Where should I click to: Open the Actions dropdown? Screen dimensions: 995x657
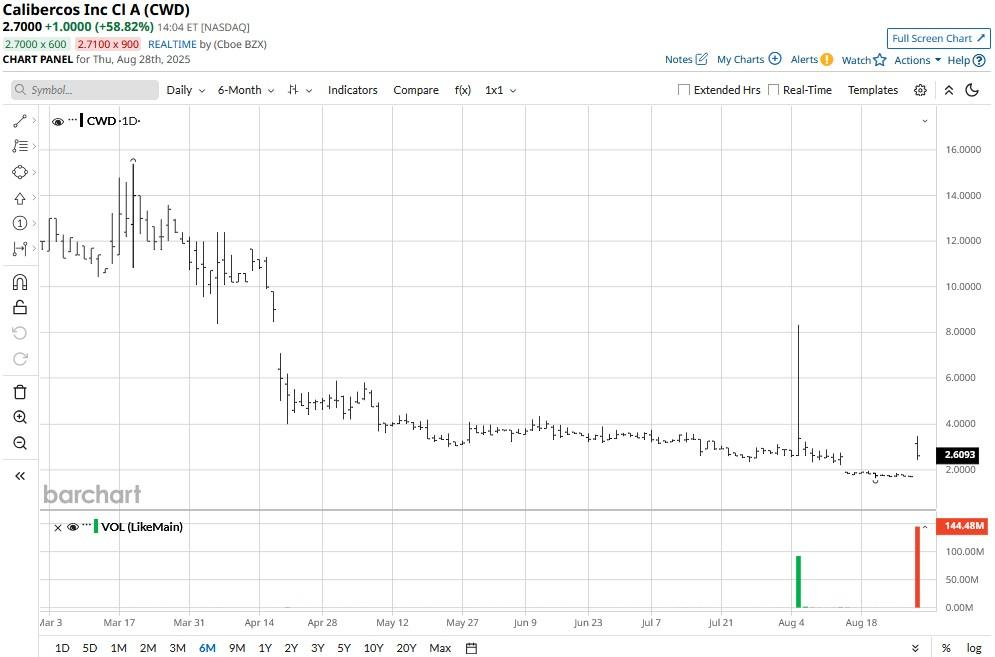click(917, 60)
